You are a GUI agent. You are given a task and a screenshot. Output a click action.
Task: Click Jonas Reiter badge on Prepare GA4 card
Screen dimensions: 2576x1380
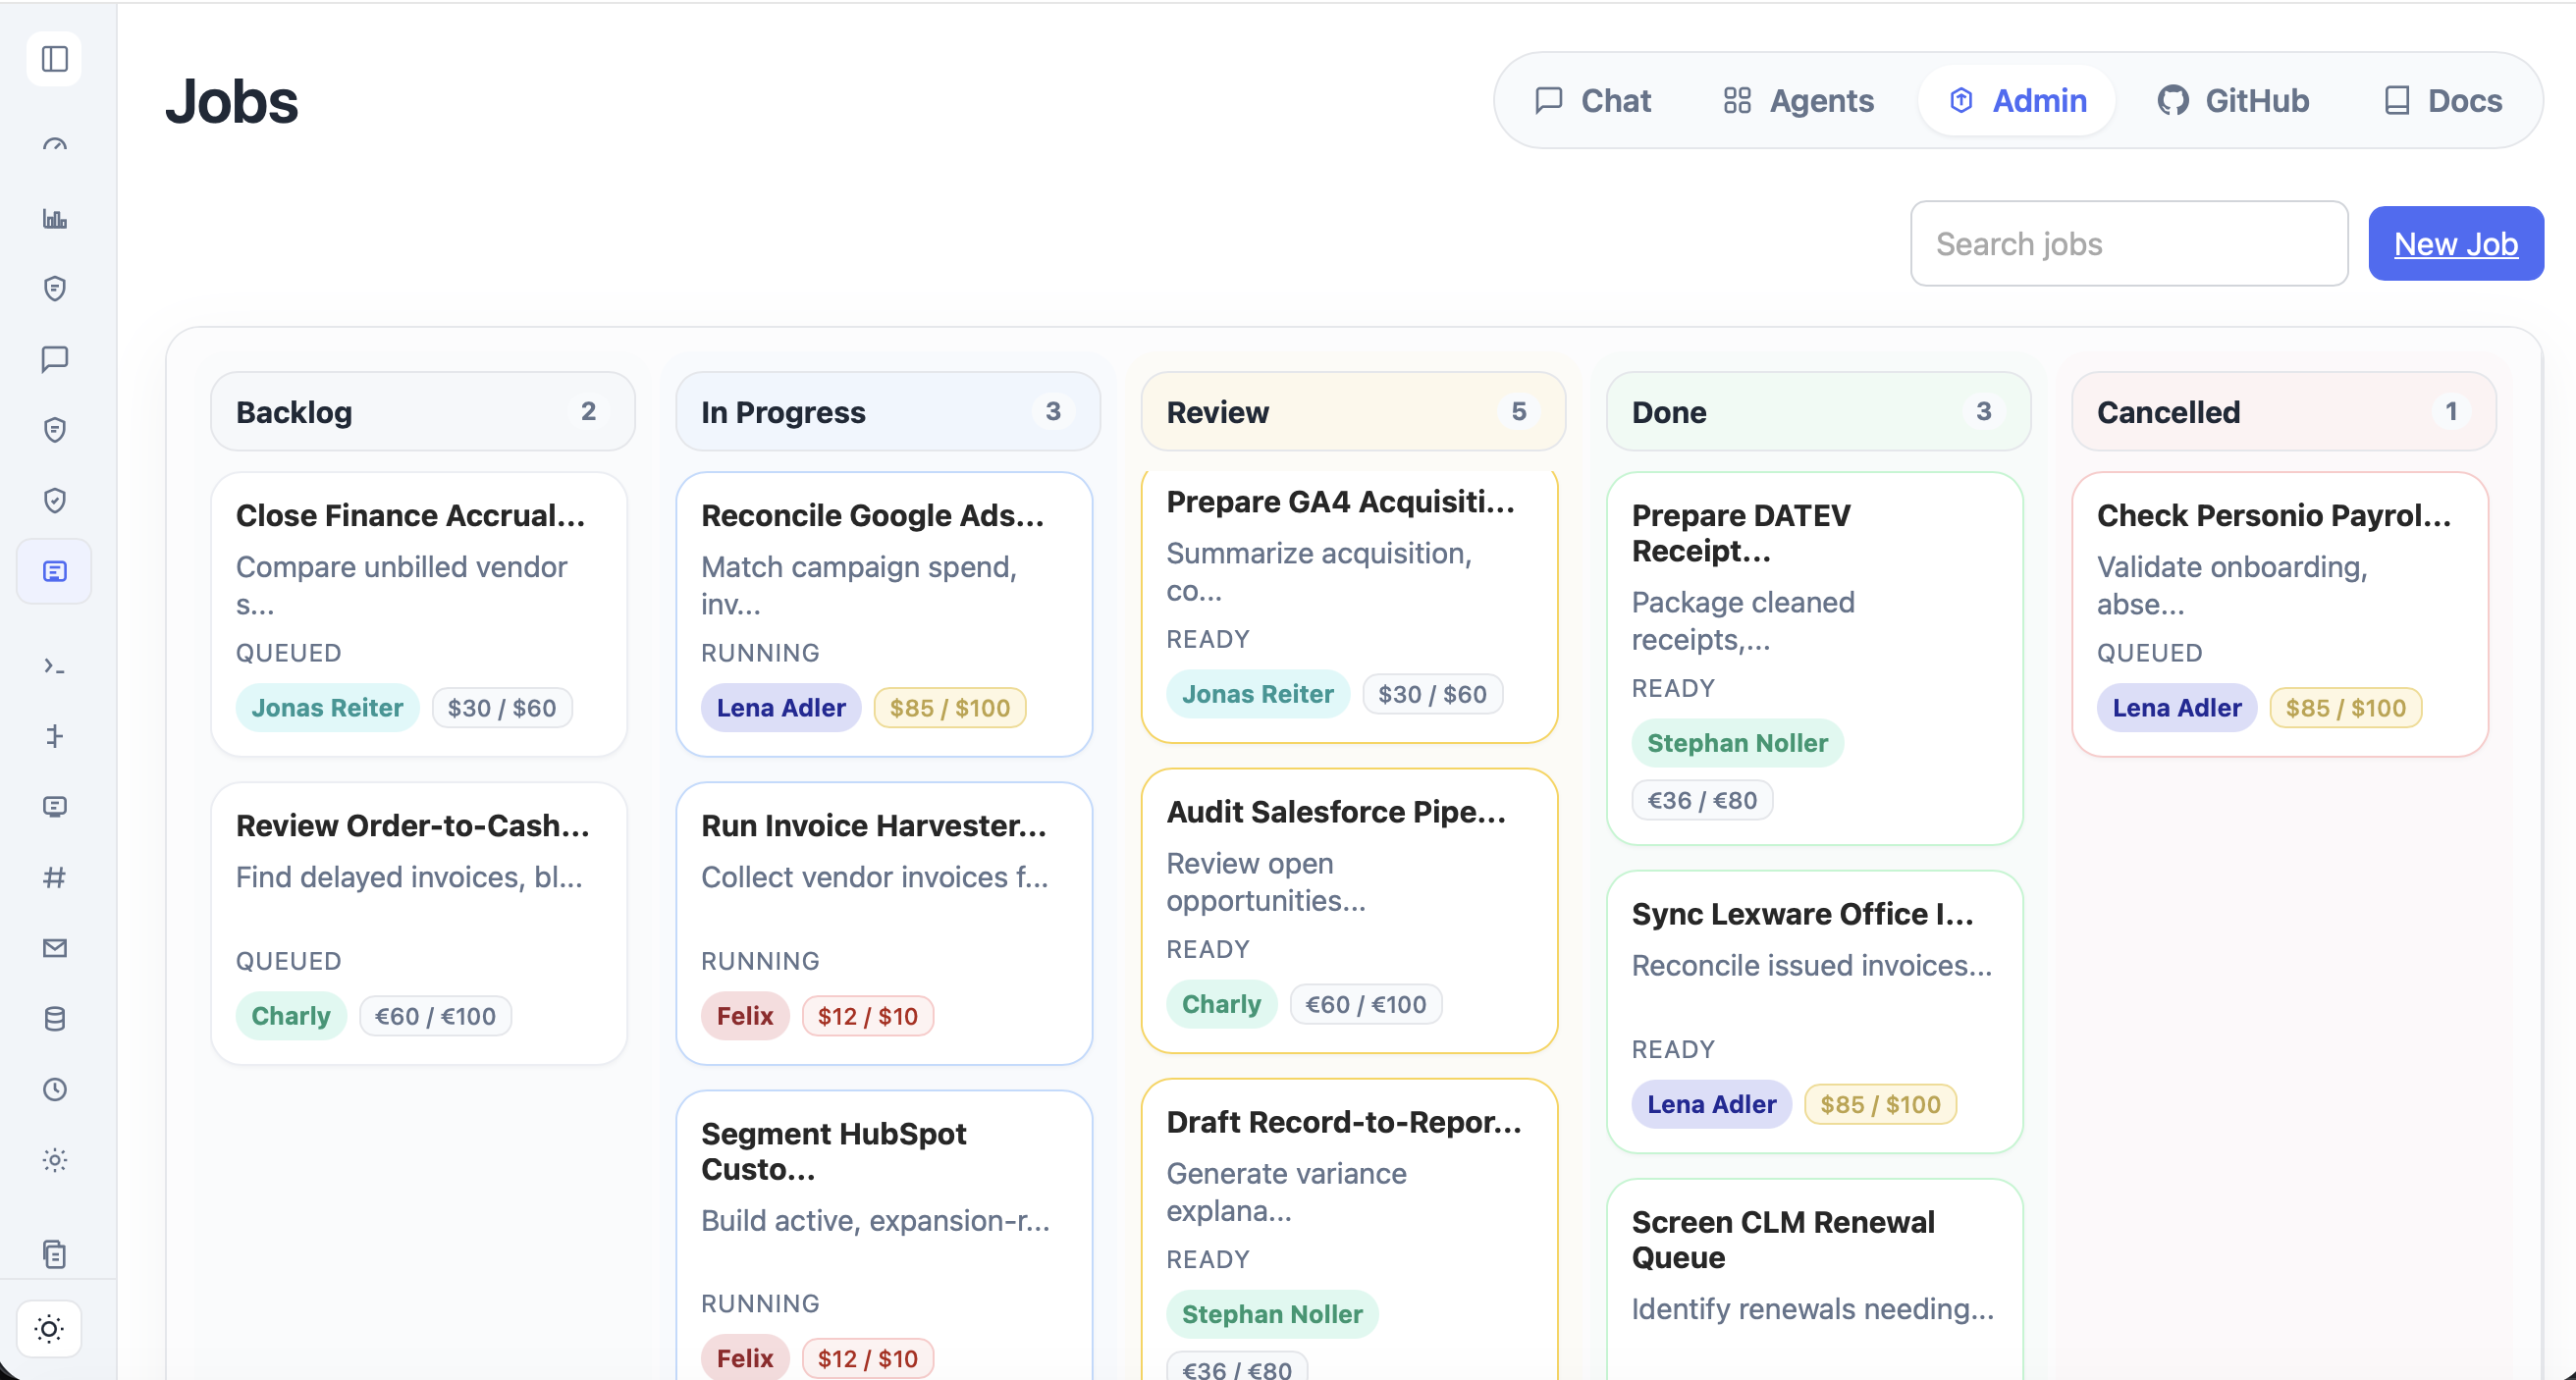coord(1258,694)
